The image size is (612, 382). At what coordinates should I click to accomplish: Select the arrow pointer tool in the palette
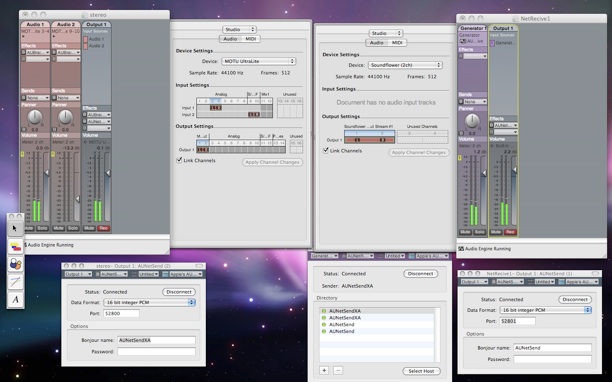15,229
